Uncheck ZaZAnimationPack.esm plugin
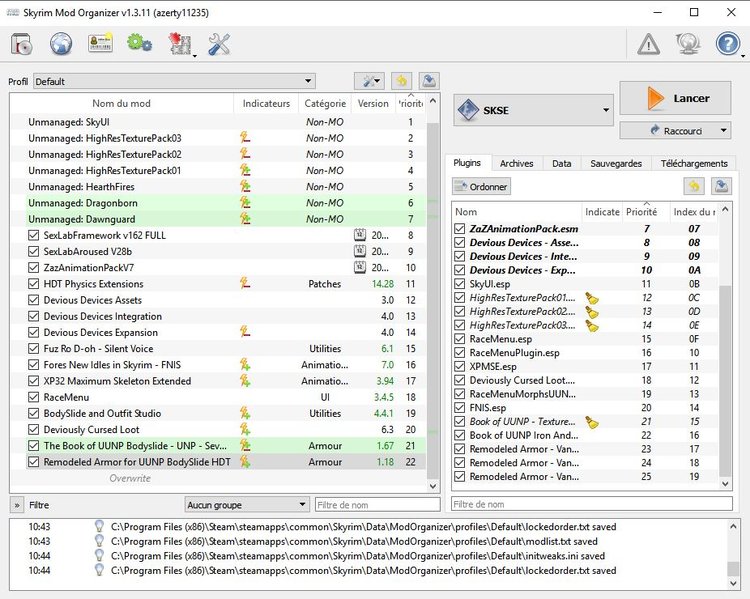Image resolution: width=750 pixels, height=599 pixels. point(460,229)
